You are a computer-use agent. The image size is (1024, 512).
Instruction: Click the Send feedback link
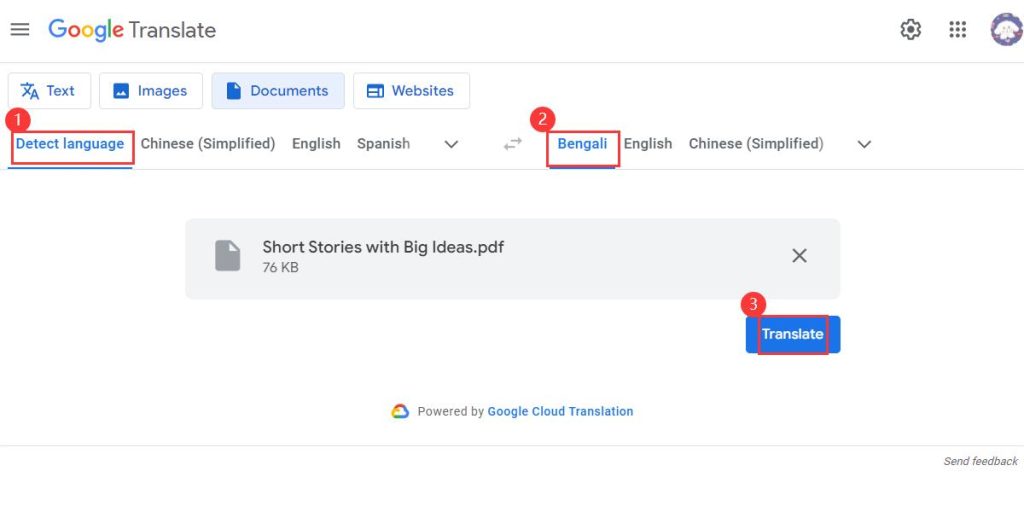click(980, 461)
